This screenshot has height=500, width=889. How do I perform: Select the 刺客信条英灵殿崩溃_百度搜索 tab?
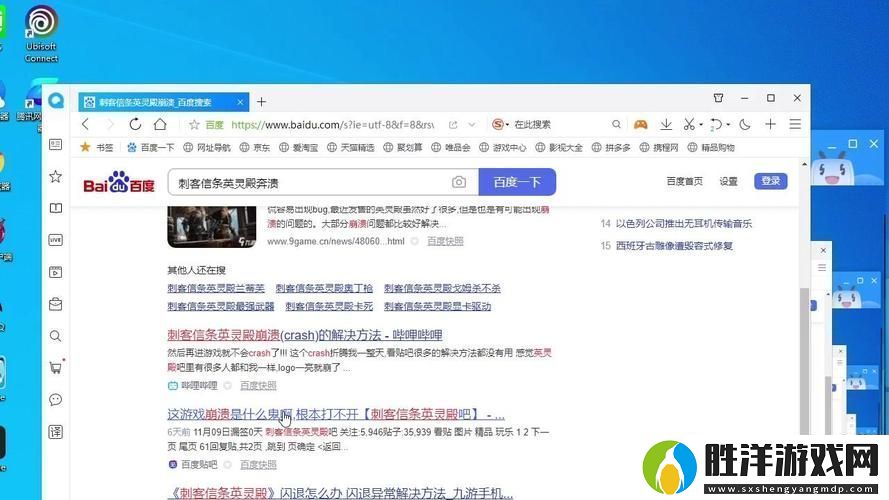163,102
